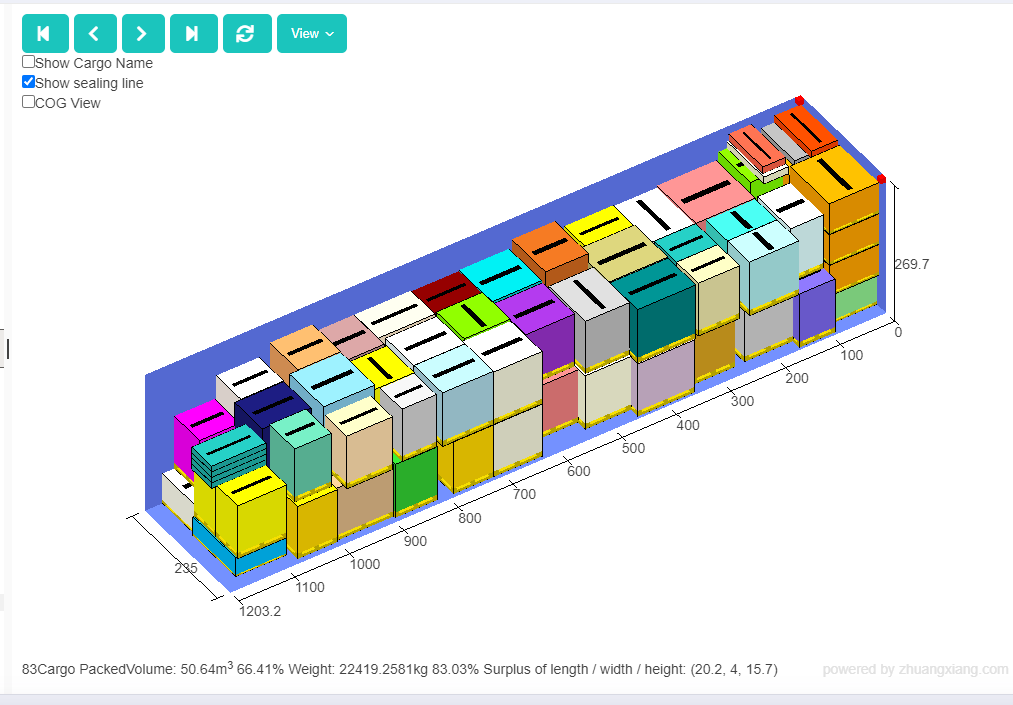Screen dimensions: 1013x705
Task: Jump to the first loading step
Action: point(45,34)
